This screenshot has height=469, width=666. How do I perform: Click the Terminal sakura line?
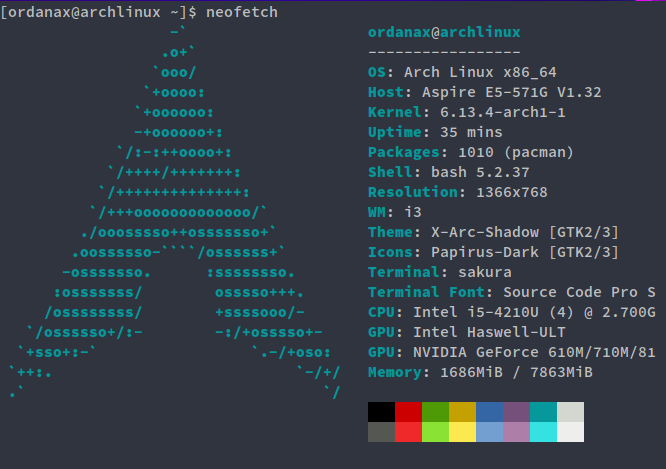point(440,272)
